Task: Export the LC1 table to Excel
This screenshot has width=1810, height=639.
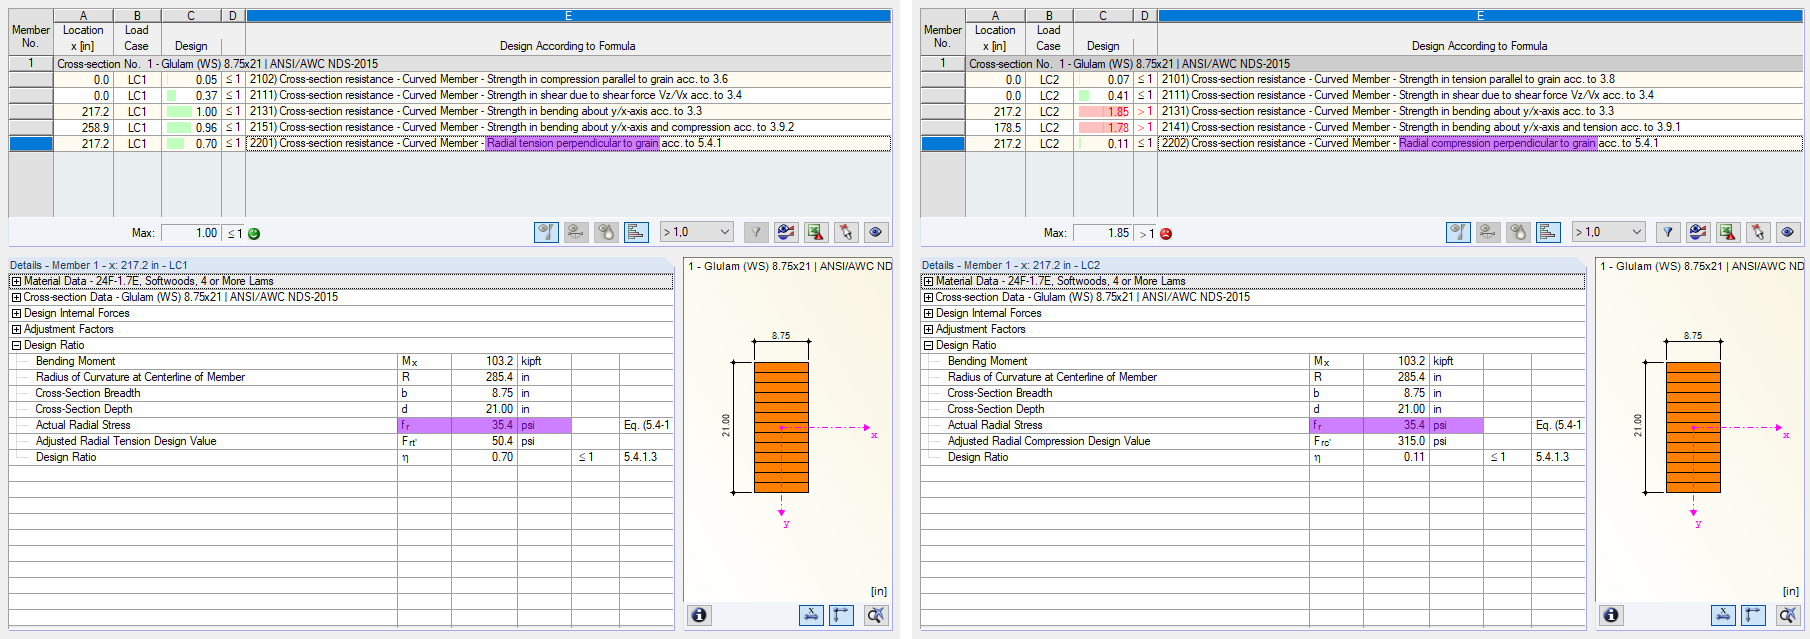Action: (816, 232)
